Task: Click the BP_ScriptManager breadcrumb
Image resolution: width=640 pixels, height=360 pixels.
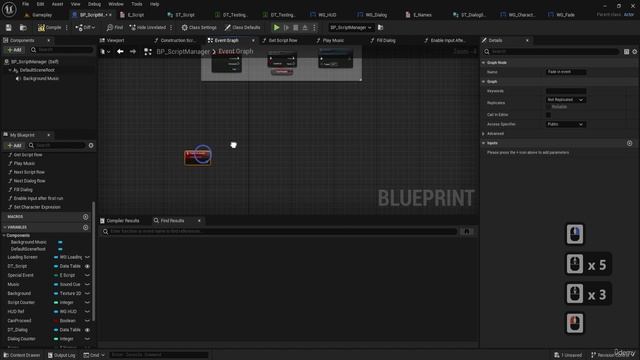Action: click(x=183, y=51)
